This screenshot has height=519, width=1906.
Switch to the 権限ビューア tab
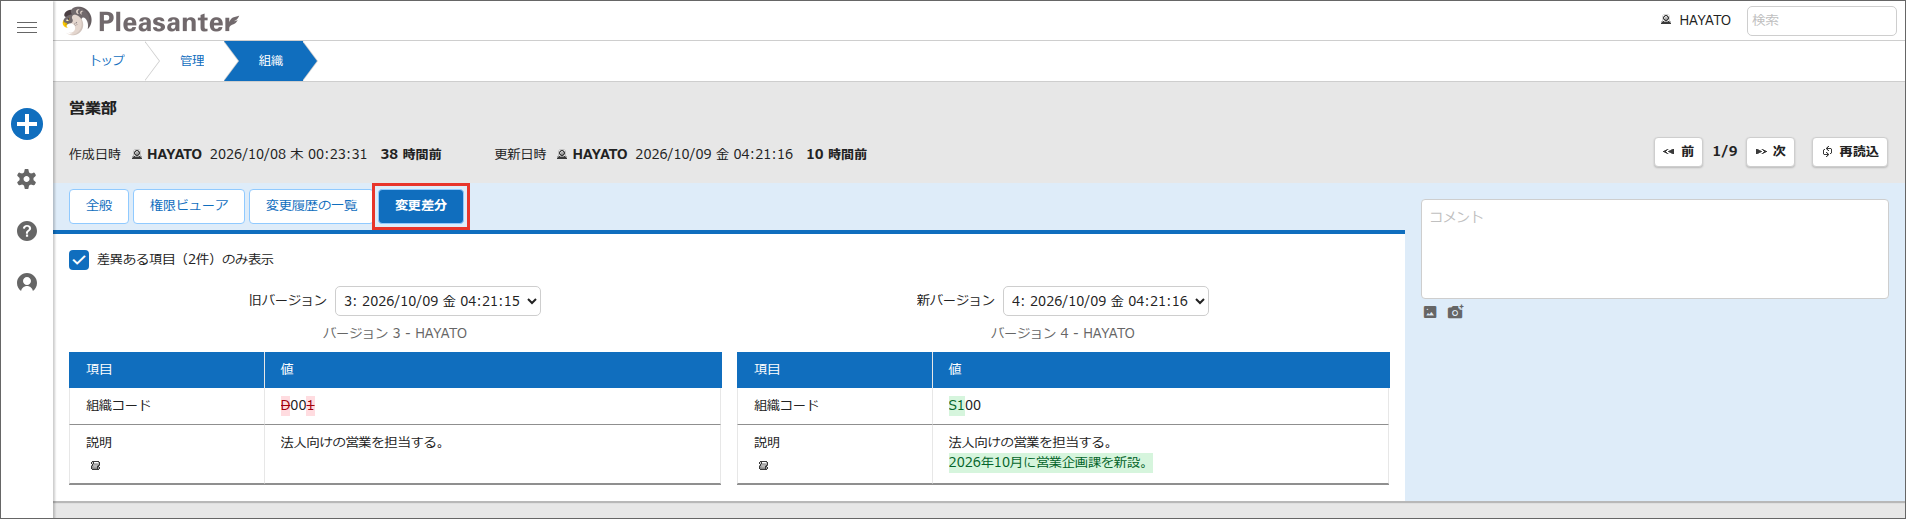click(x=189, y=206)
